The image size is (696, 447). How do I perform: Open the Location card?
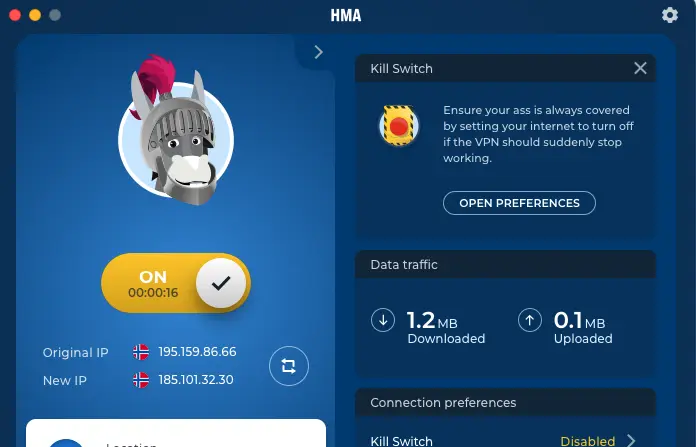[176, 433]
